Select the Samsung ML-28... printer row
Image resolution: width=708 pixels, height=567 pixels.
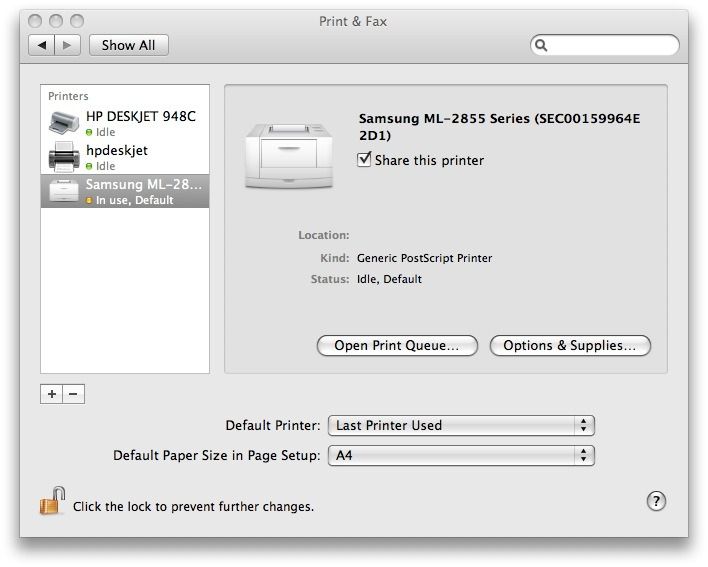click(x=125, y=191)
